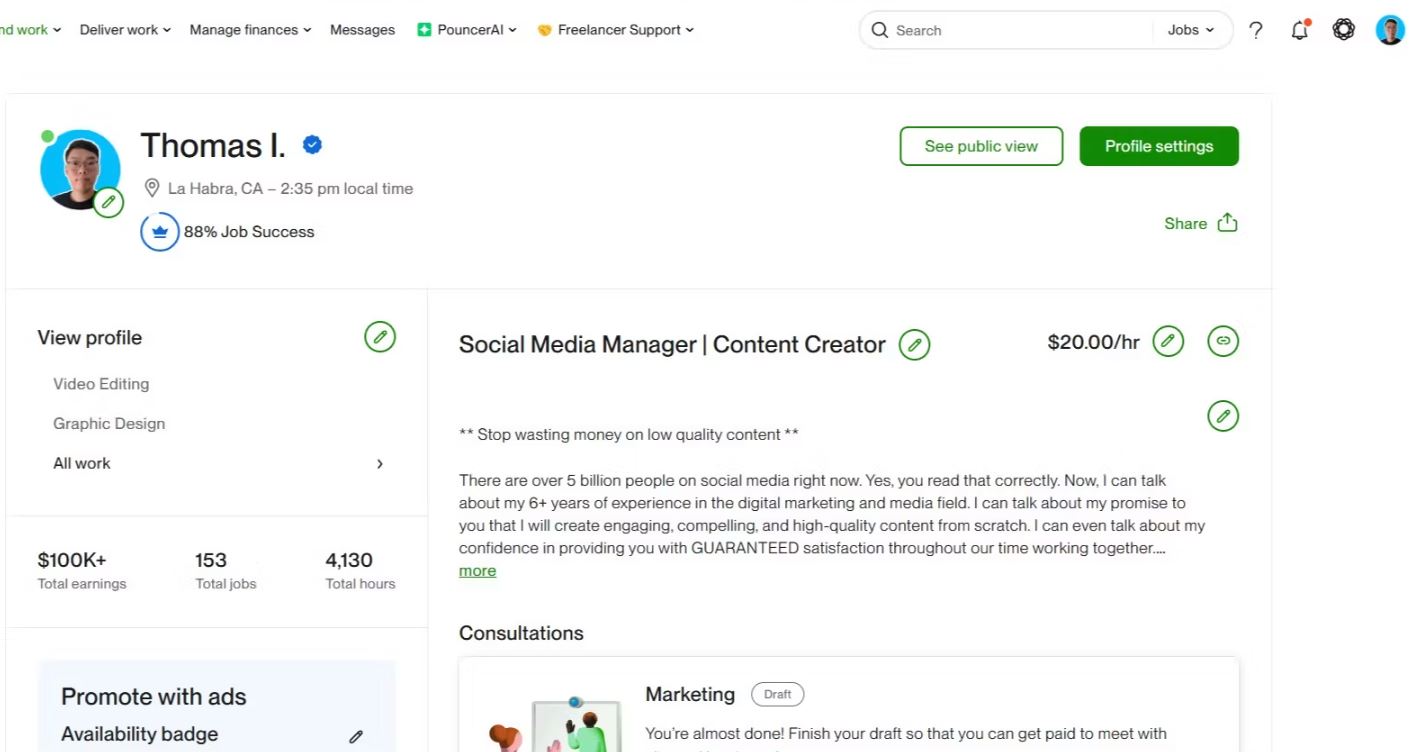This screenshot has height=752, width=1413.
Task: Click the See public view button
Action: pyautogui.click(x=980, y=146)
